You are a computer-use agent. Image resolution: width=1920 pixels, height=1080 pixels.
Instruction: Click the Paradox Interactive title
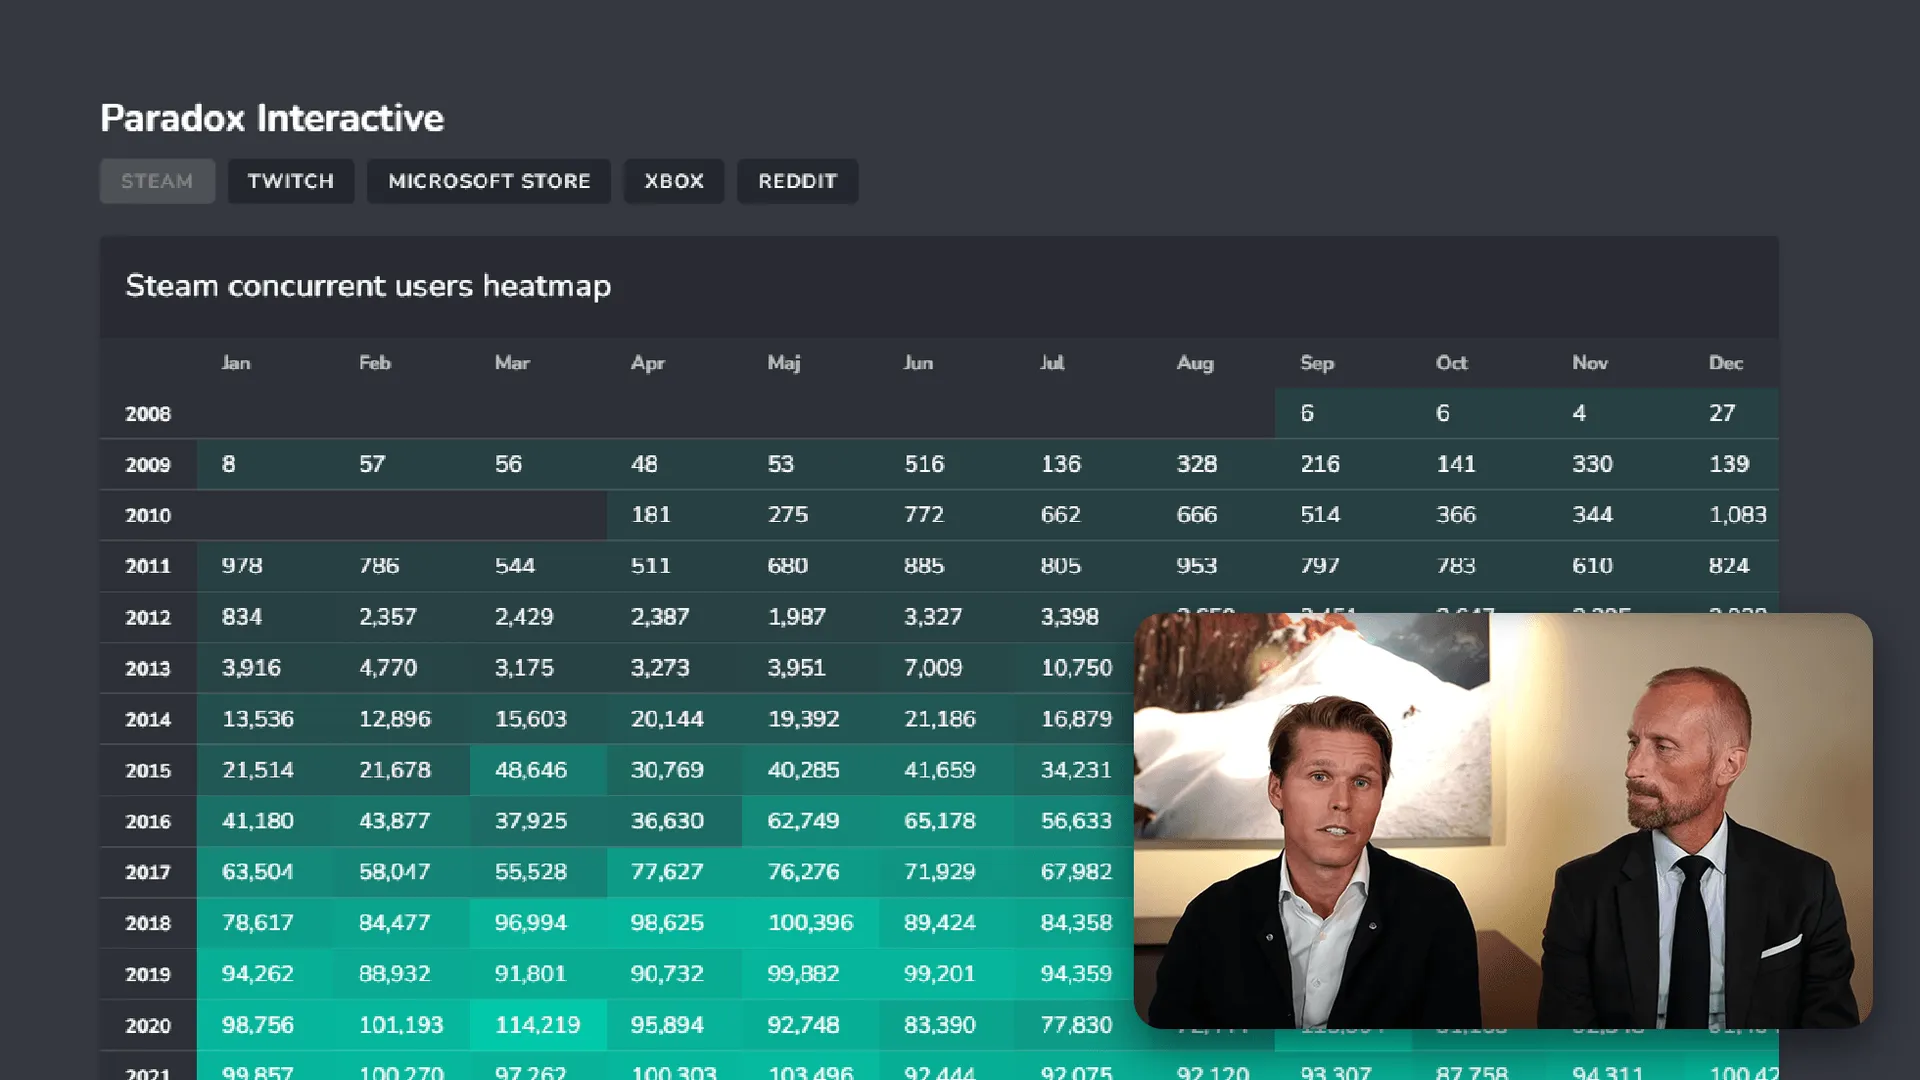[x=272, y=118]
